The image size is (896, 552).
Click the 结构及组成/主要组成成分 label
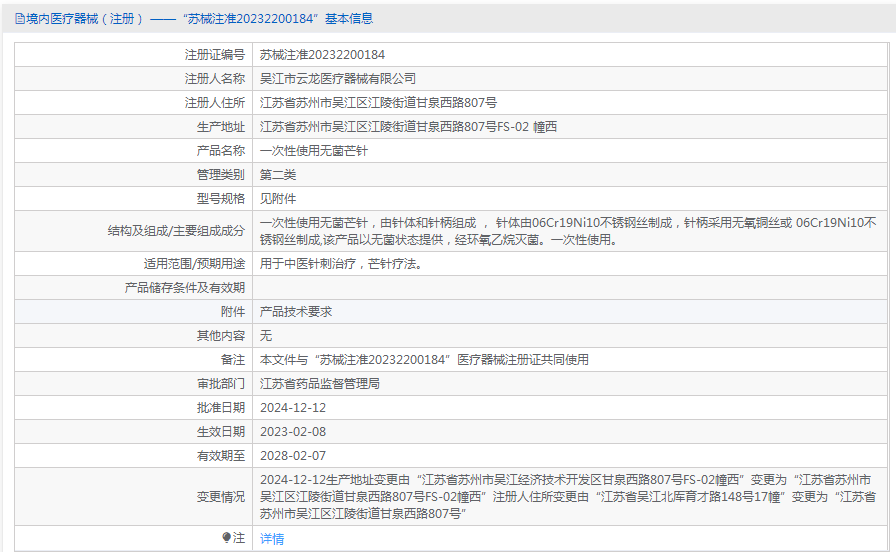[176, 231]
